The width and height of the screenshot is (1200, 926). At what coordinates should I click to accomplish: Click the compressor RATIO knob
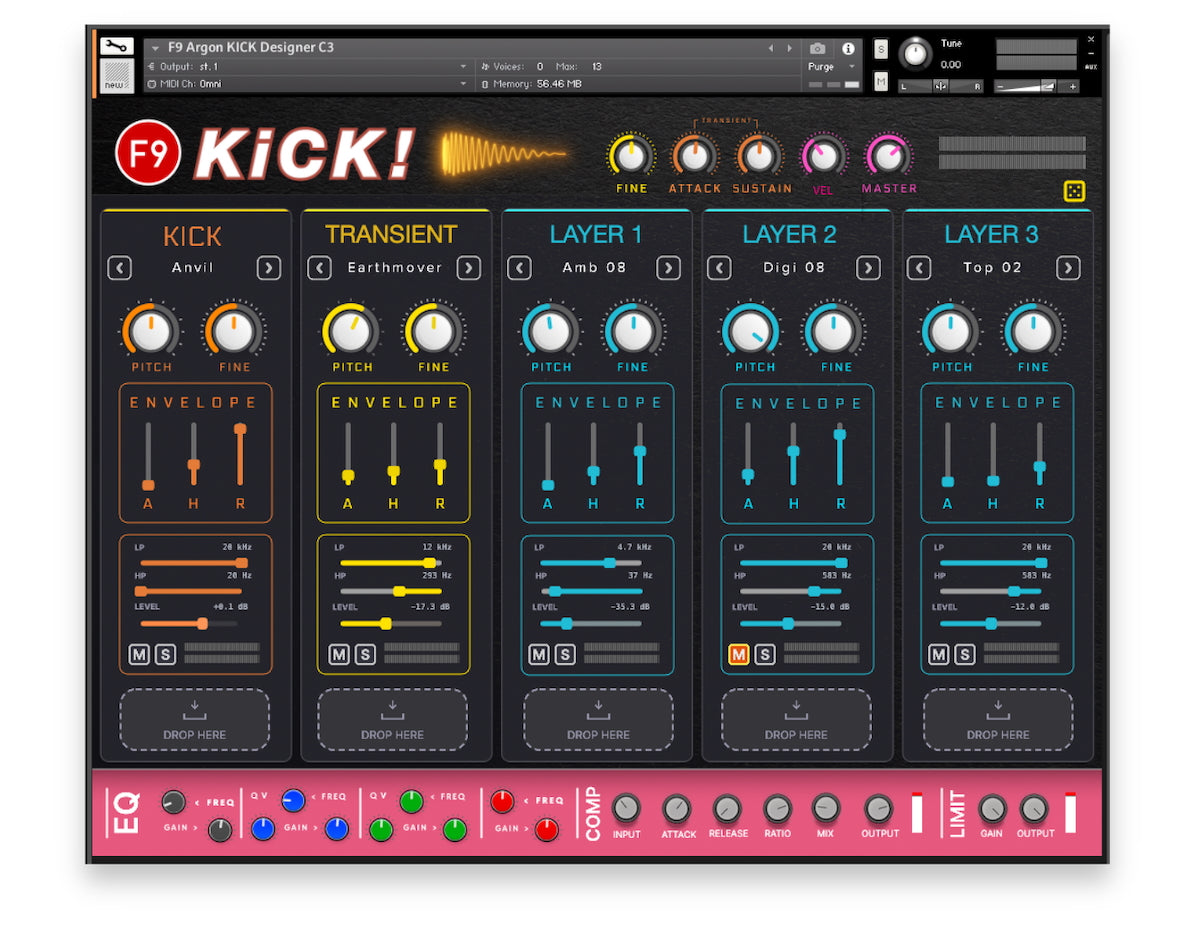(777, 808)
